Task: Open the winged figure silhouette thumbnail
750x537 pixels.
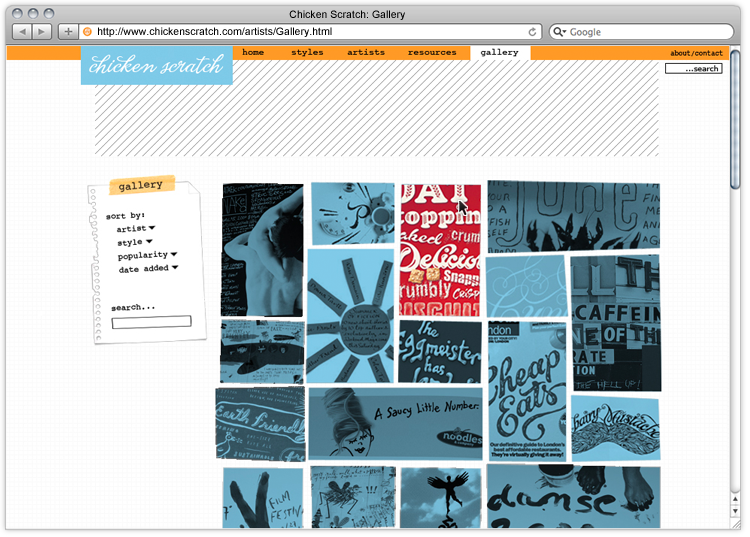Action: click(441, 498)
